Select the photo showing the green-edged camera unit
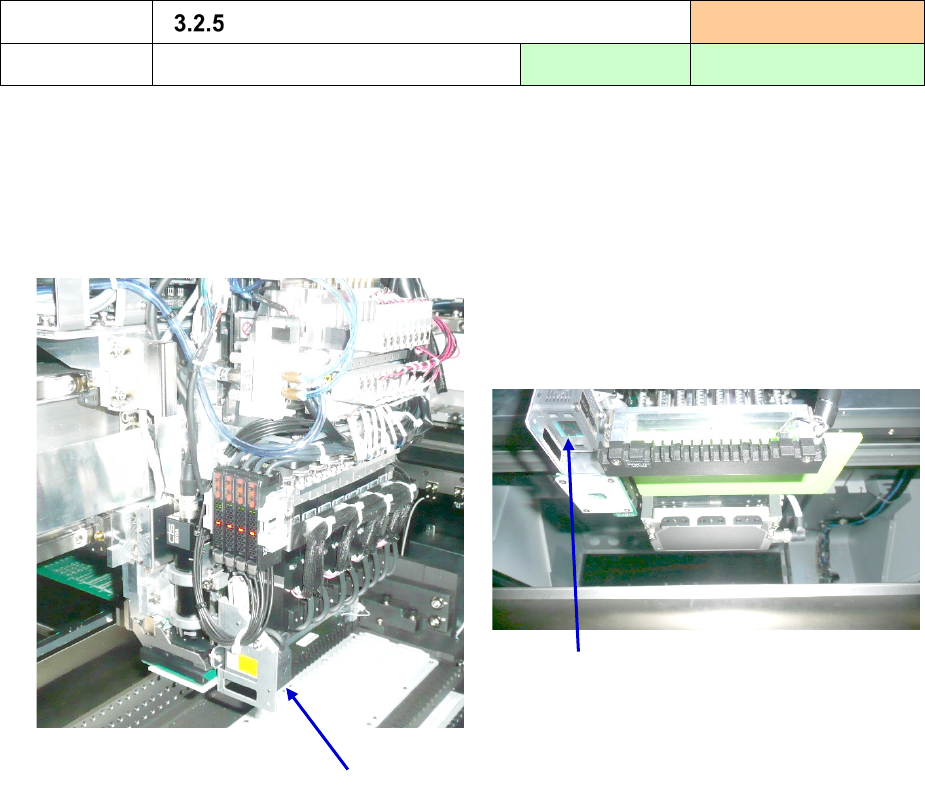Viewport: 925px width, 802px height. tap(706, 509)
